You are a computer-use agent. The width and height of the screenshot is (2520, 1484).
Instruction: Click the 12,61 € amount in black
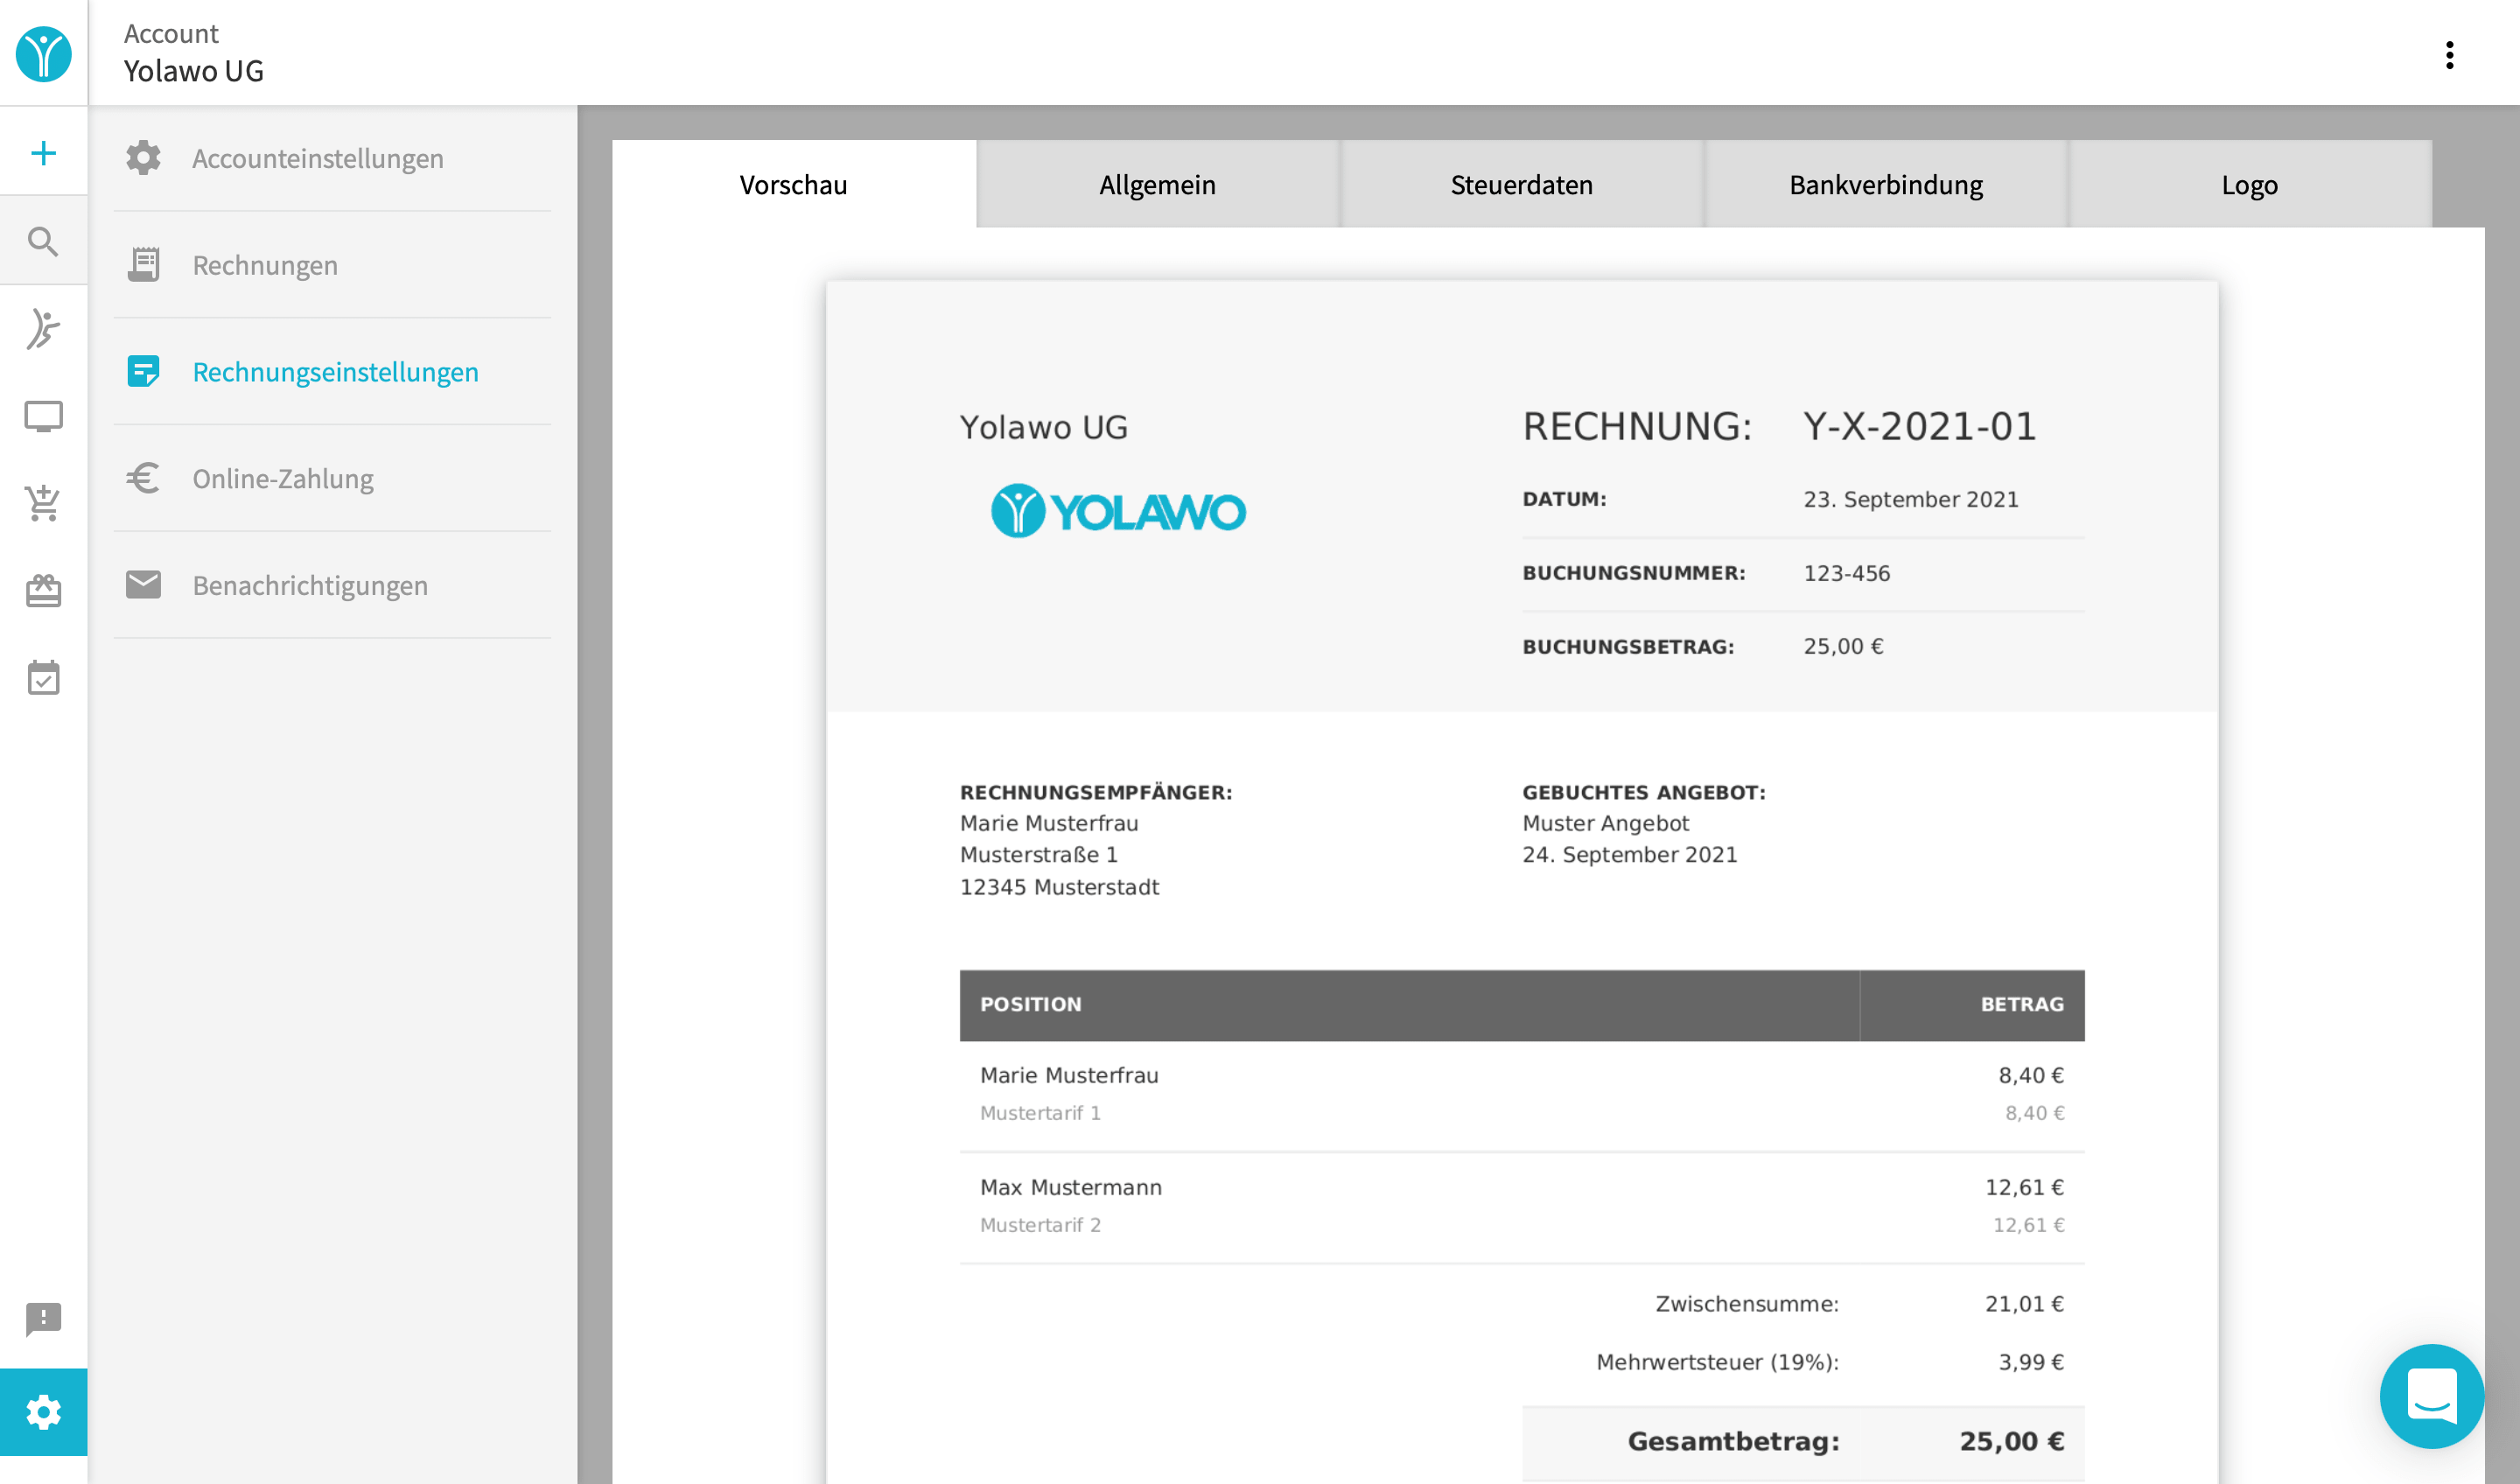click(2024, 1187)
